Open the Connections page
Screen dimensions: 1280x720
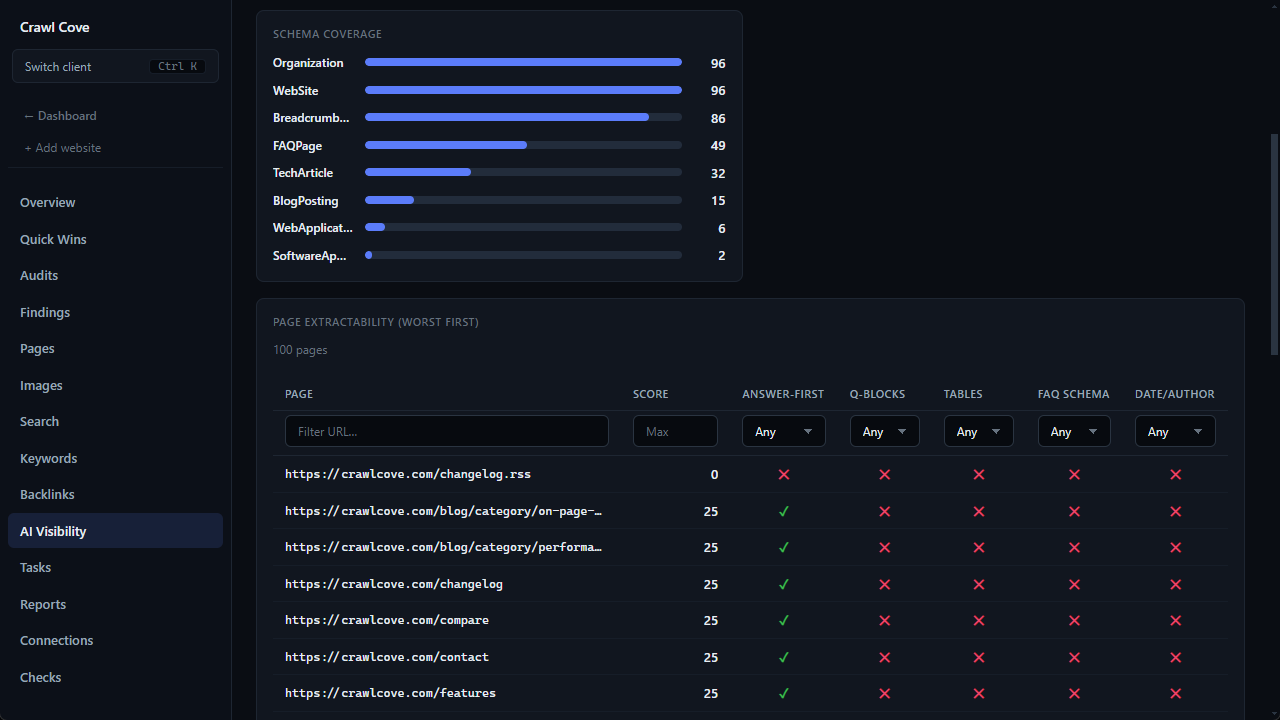click(x=115, y=641)
